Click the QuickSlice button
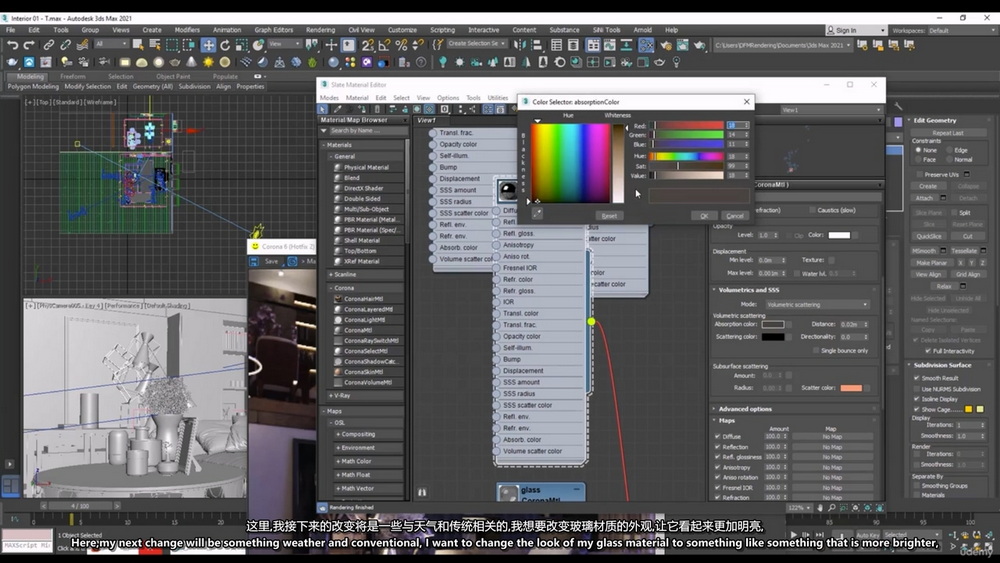Image resolution: width=1000 pixels, height=563 pixels. click(x=929, y=236)
